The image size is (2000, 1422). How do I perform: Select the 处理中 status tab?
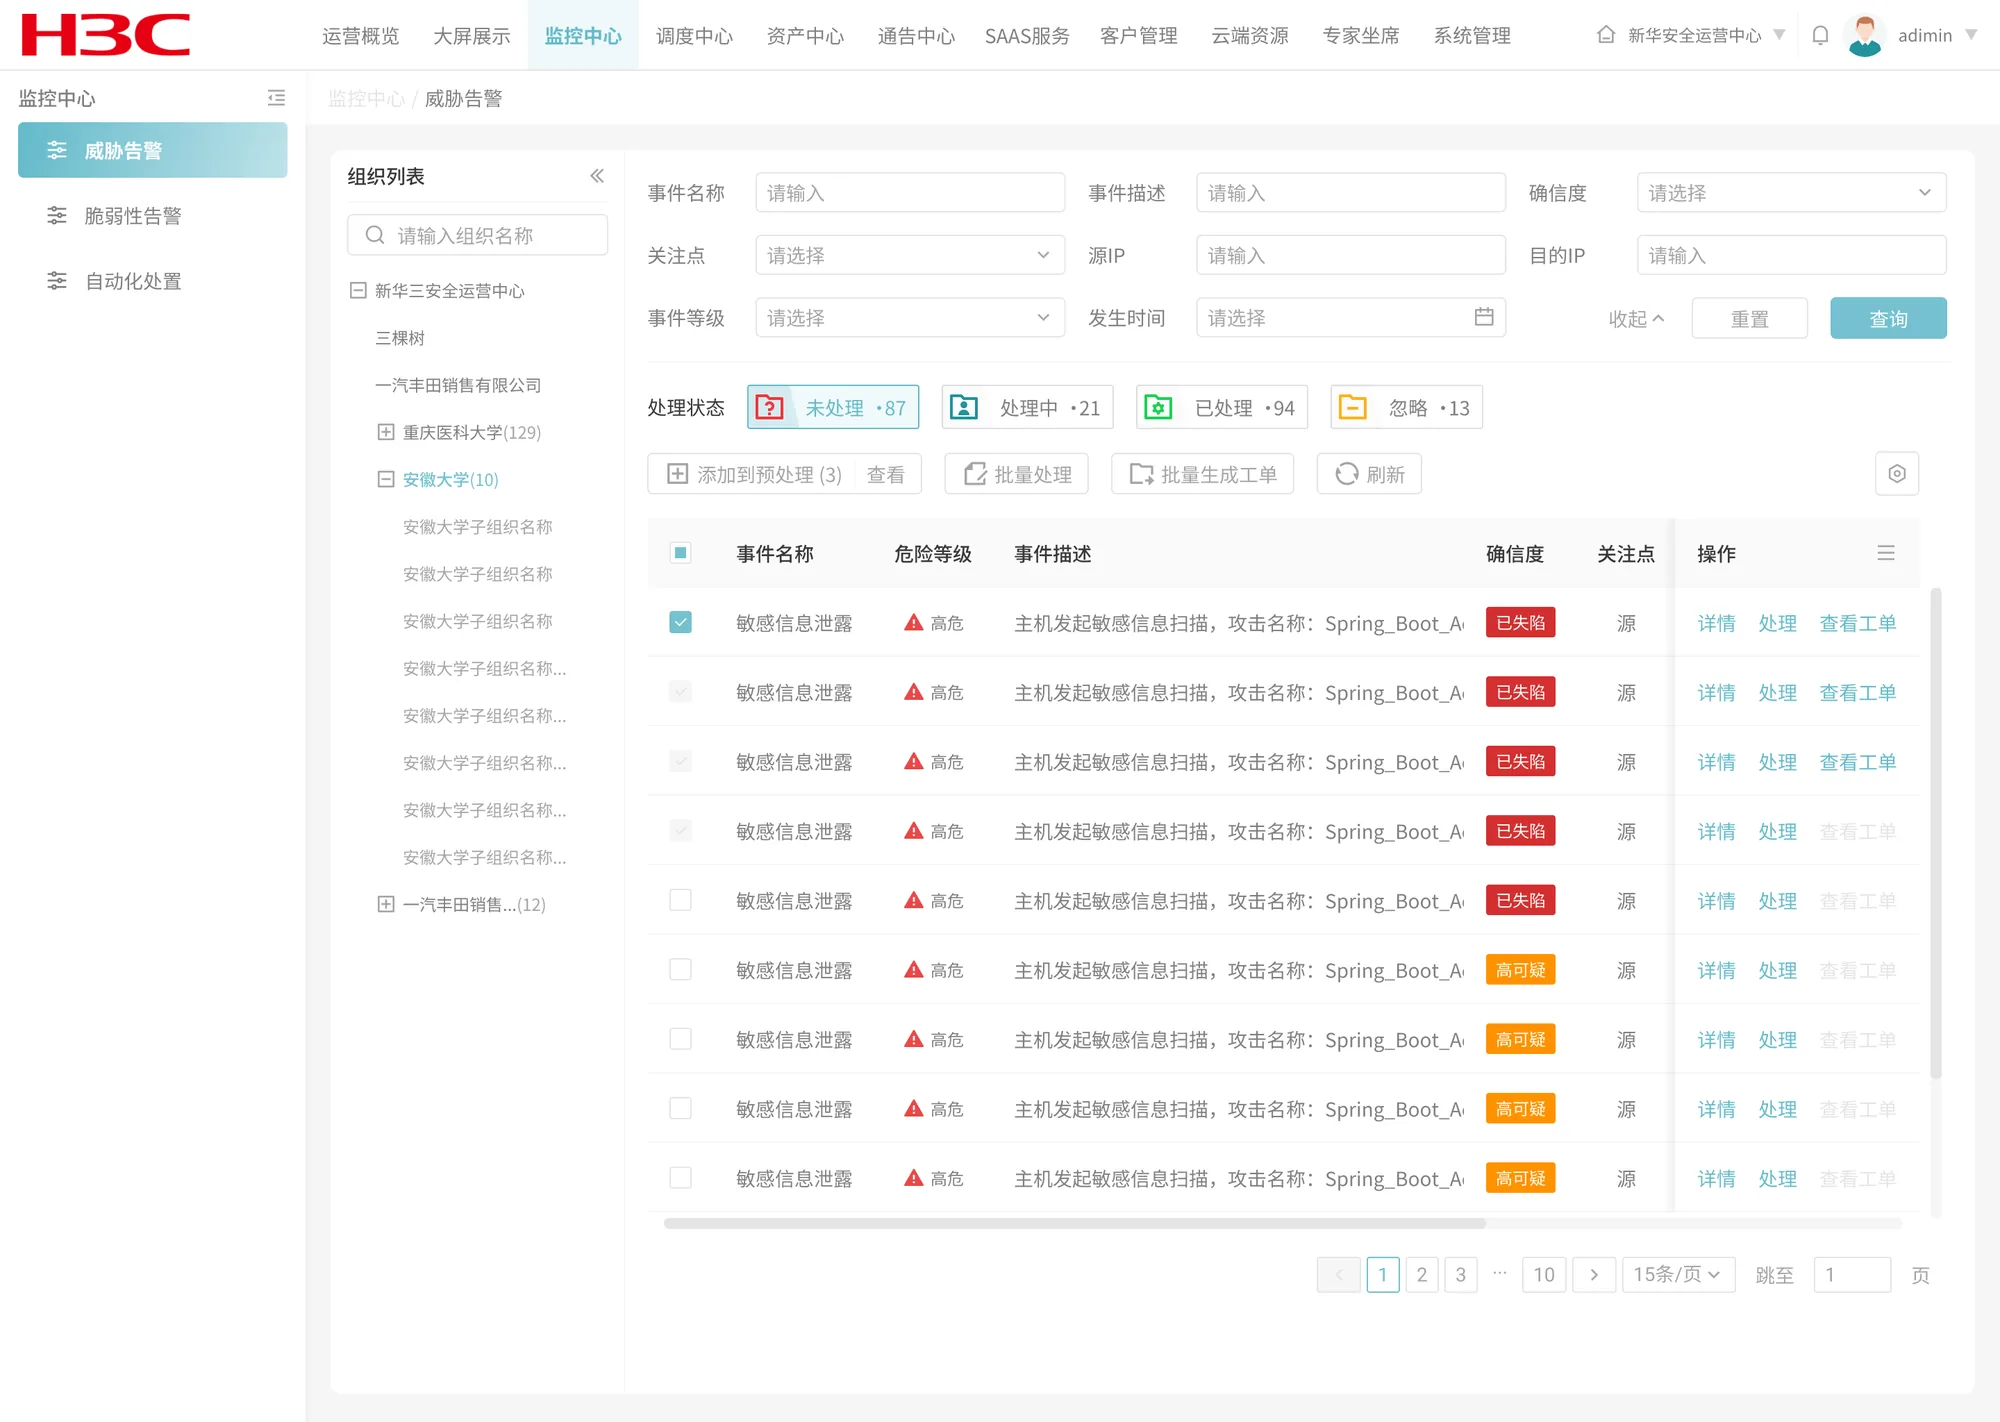[1027, 408]
